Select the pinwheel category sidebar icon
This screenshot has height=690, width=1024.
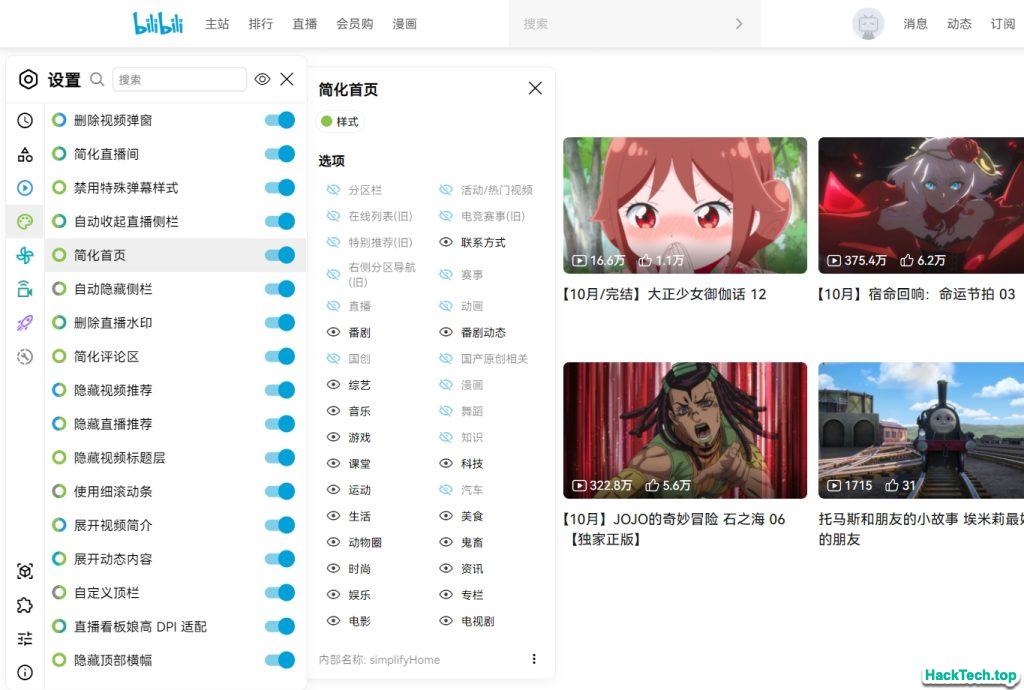[x=25, y=255]
